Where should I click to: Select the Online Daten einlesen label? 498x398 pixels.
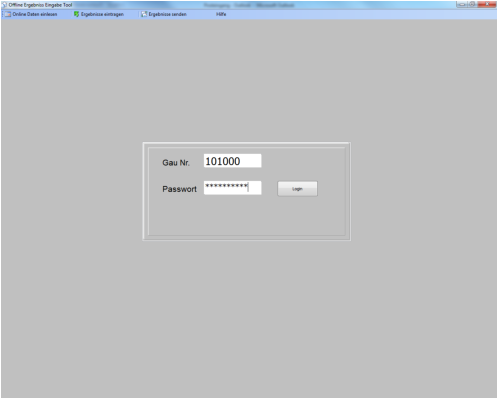click(x=35, y=14)
